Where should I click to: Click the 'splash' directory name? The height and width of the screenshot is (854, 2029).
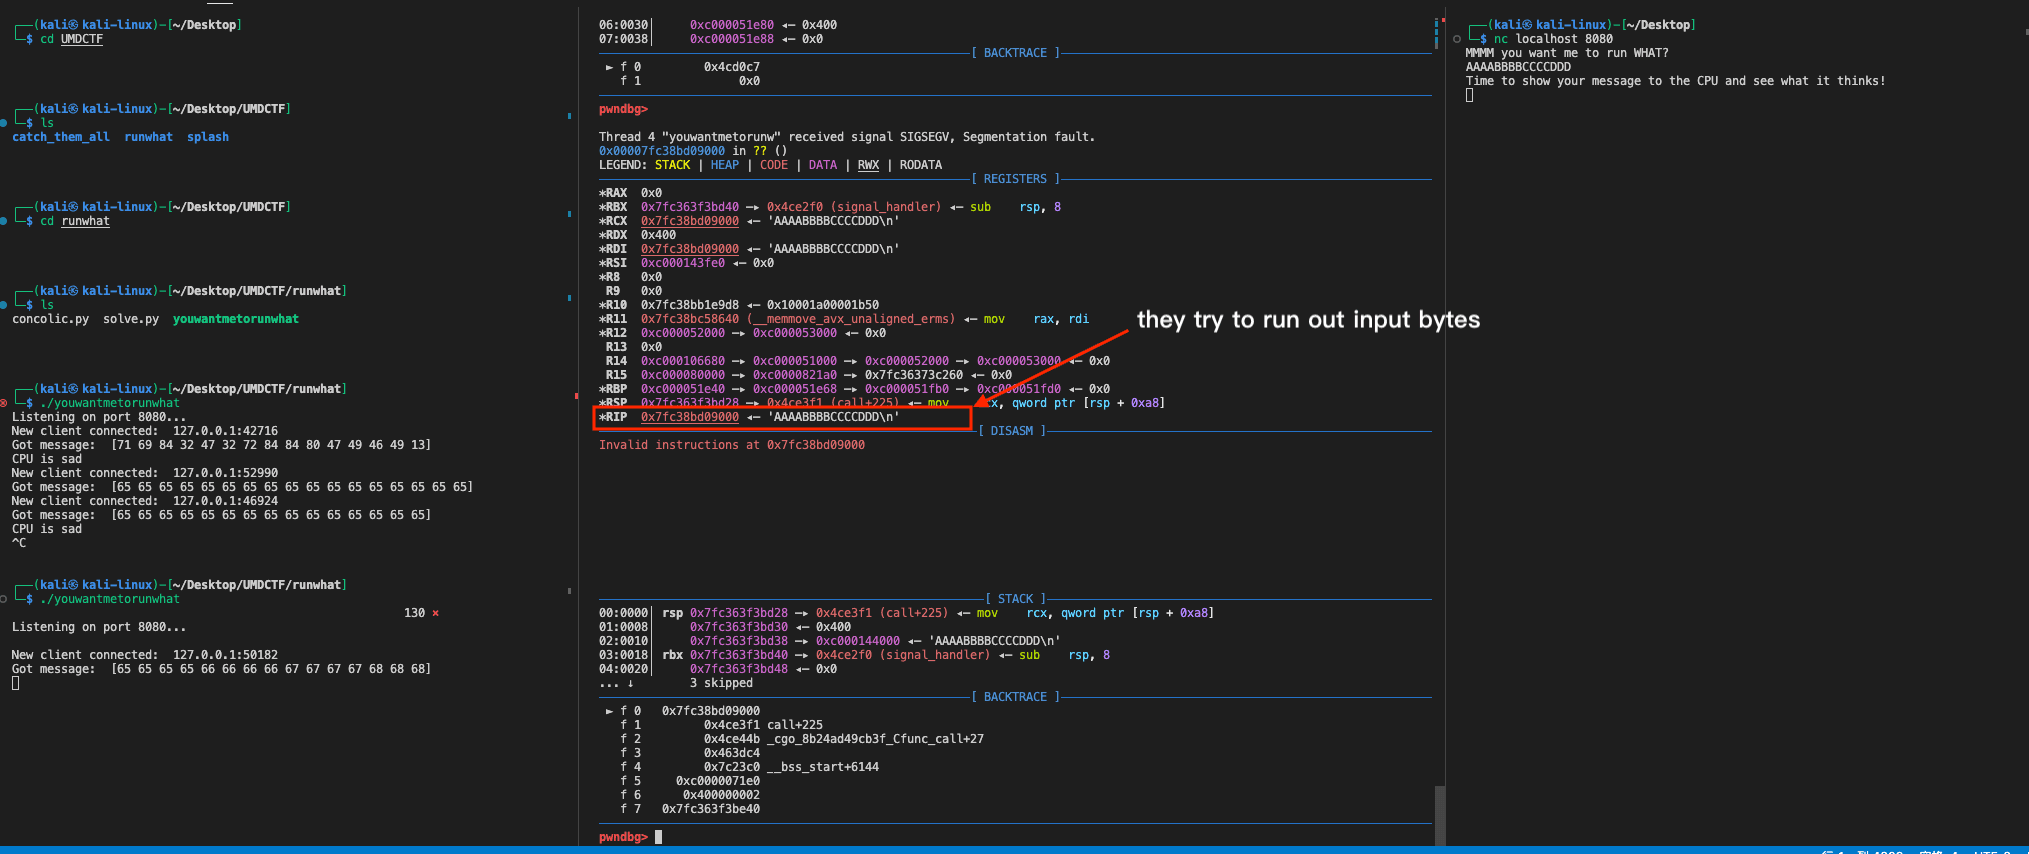coord(208,137)
